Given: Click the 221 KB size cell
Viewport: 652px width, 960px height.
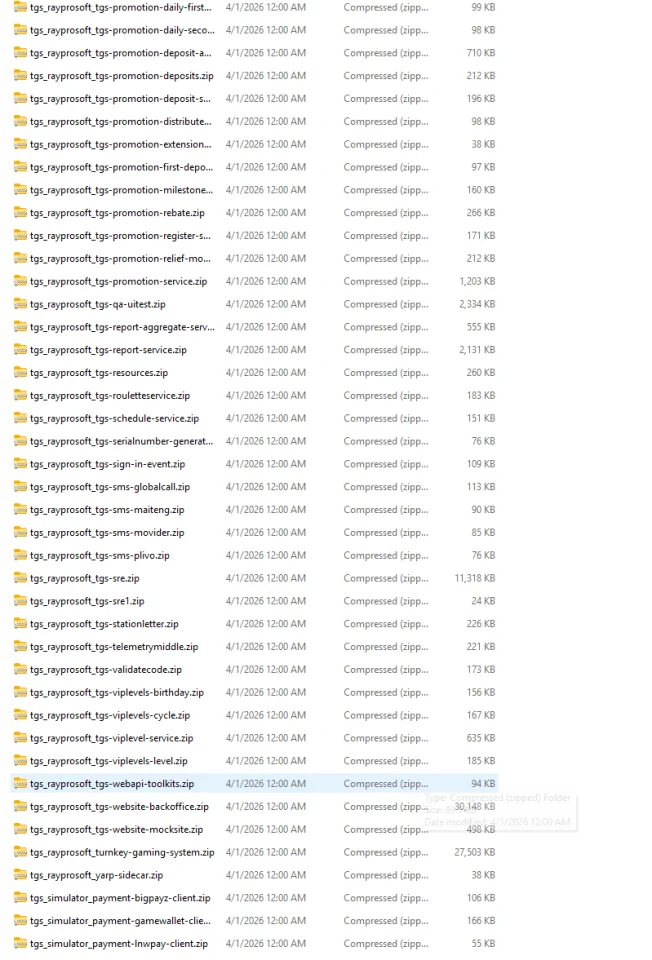Looking at the screenshot, I should pyautogui.click(x=481, y=647).
